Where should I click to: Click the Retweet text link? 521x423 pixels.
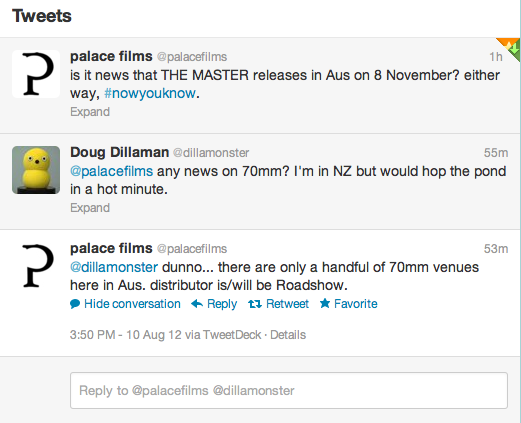click(x=287, y=304)
